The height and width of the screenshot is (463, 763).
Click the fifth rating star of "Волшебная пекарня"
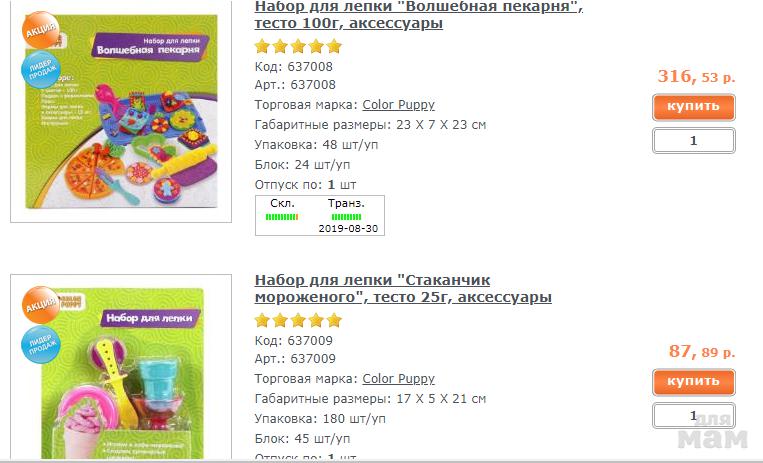(334, 46)
